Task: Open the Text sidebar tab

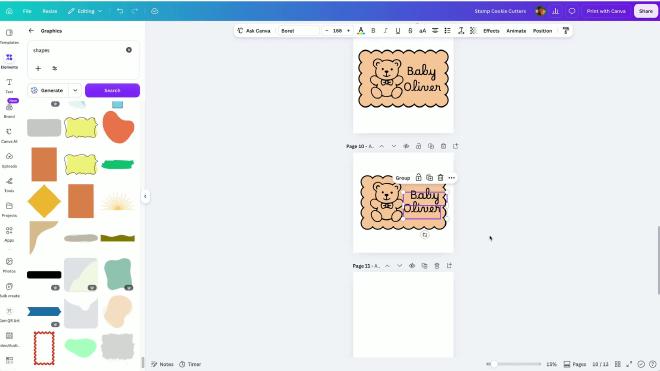Action: (9, 85)
